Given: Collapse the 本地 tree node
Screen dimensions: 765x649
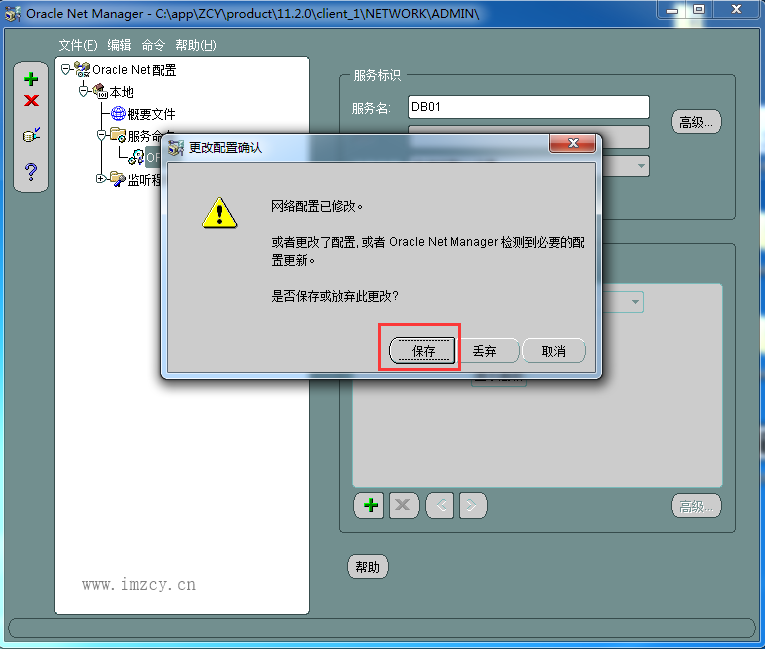Looking at the screenshot, I should pyautogui.click(x=83, y=91).
